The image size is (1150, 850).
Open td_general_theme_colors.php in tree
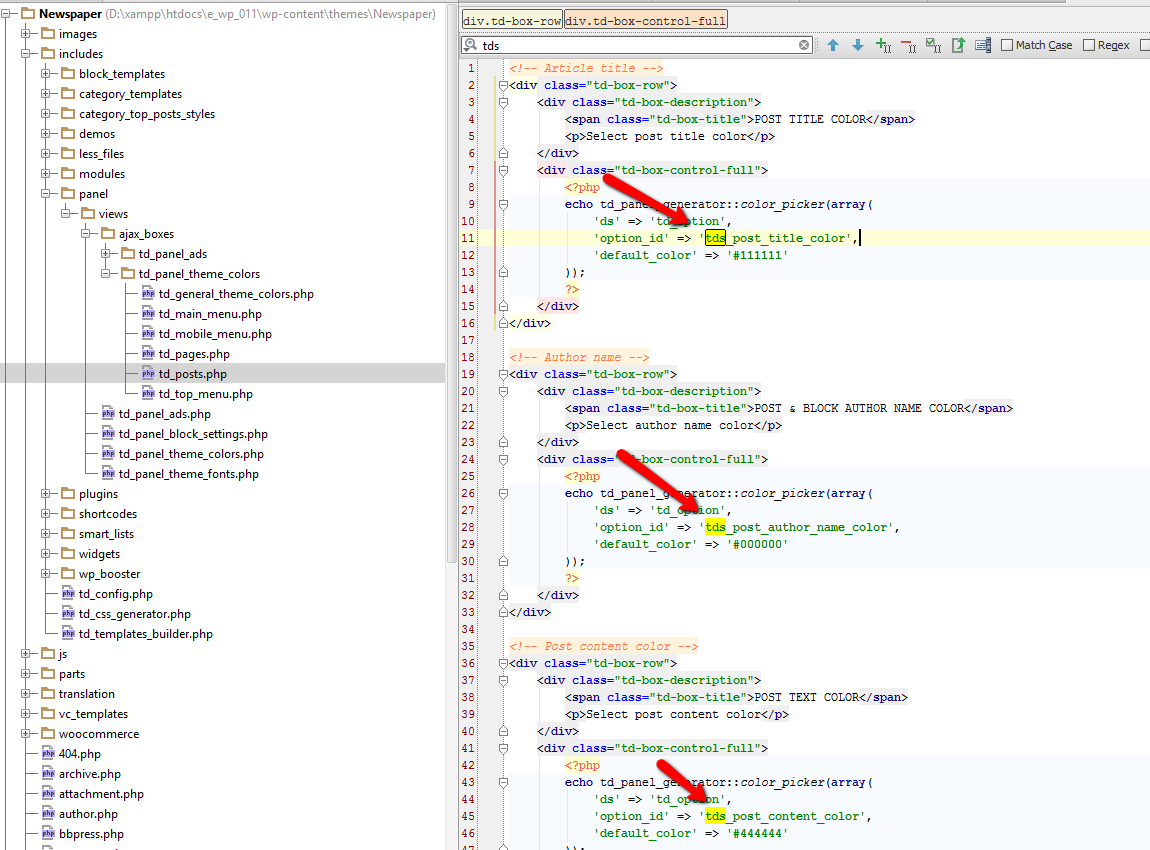tap(236, 294)
